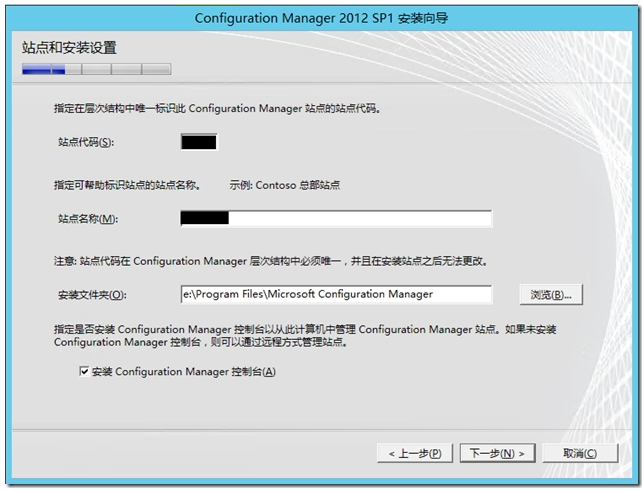
Task: Click the second half-filled progress segment
Action: [x=66, y=69]
